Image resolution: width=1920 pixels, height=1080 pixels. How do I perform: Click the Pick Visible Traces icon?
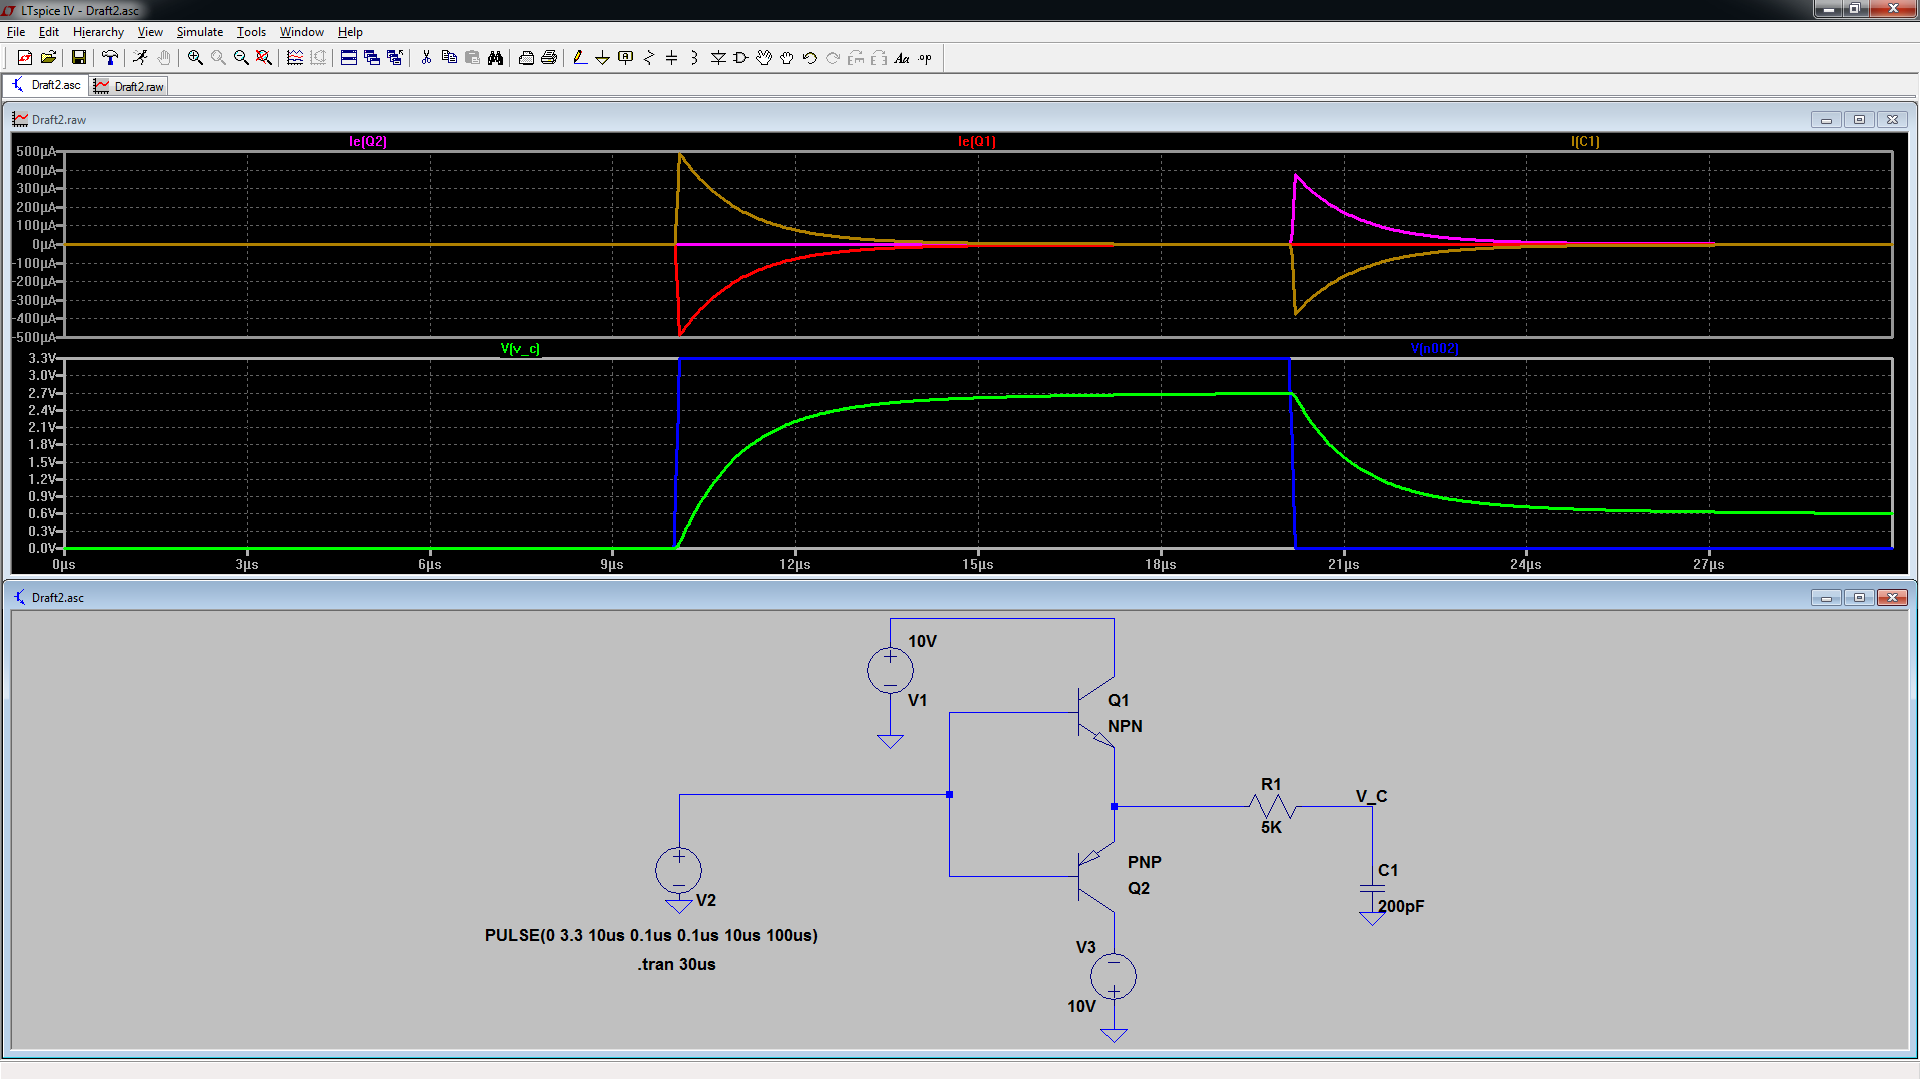(295, 58)
